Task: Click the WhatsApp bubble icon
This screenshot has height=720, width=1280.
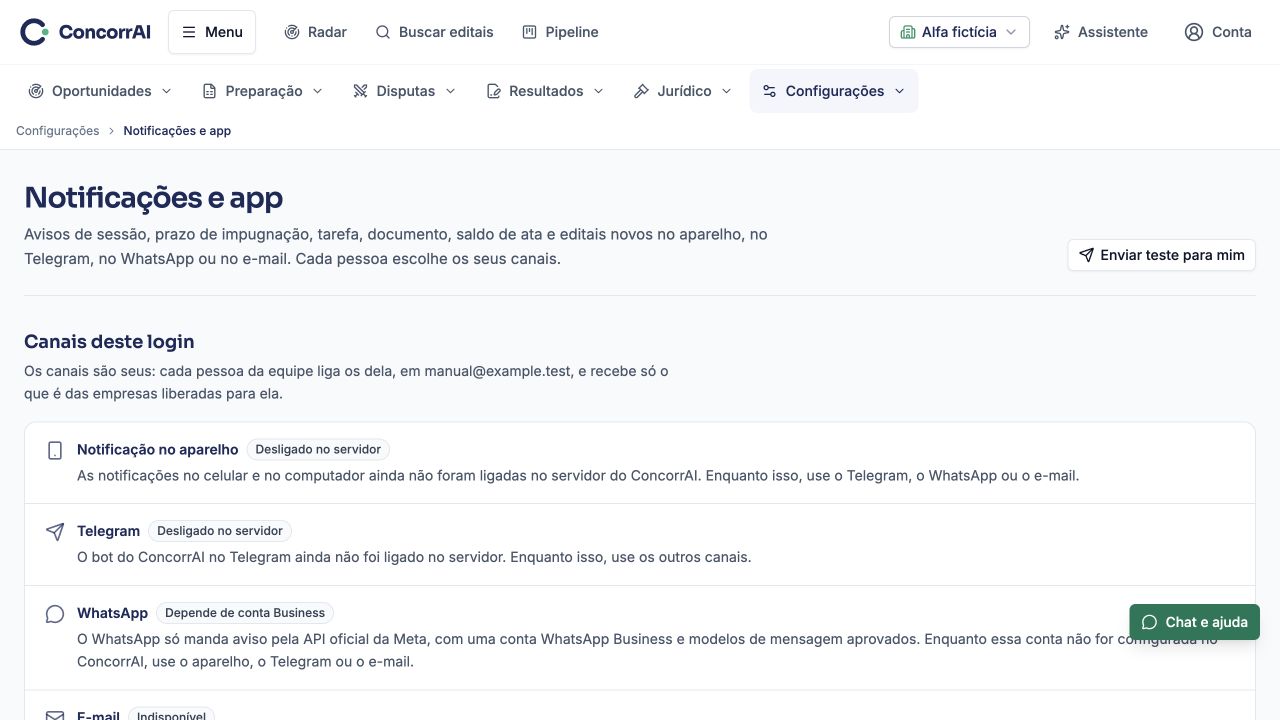Action: (x=55, y=614)
